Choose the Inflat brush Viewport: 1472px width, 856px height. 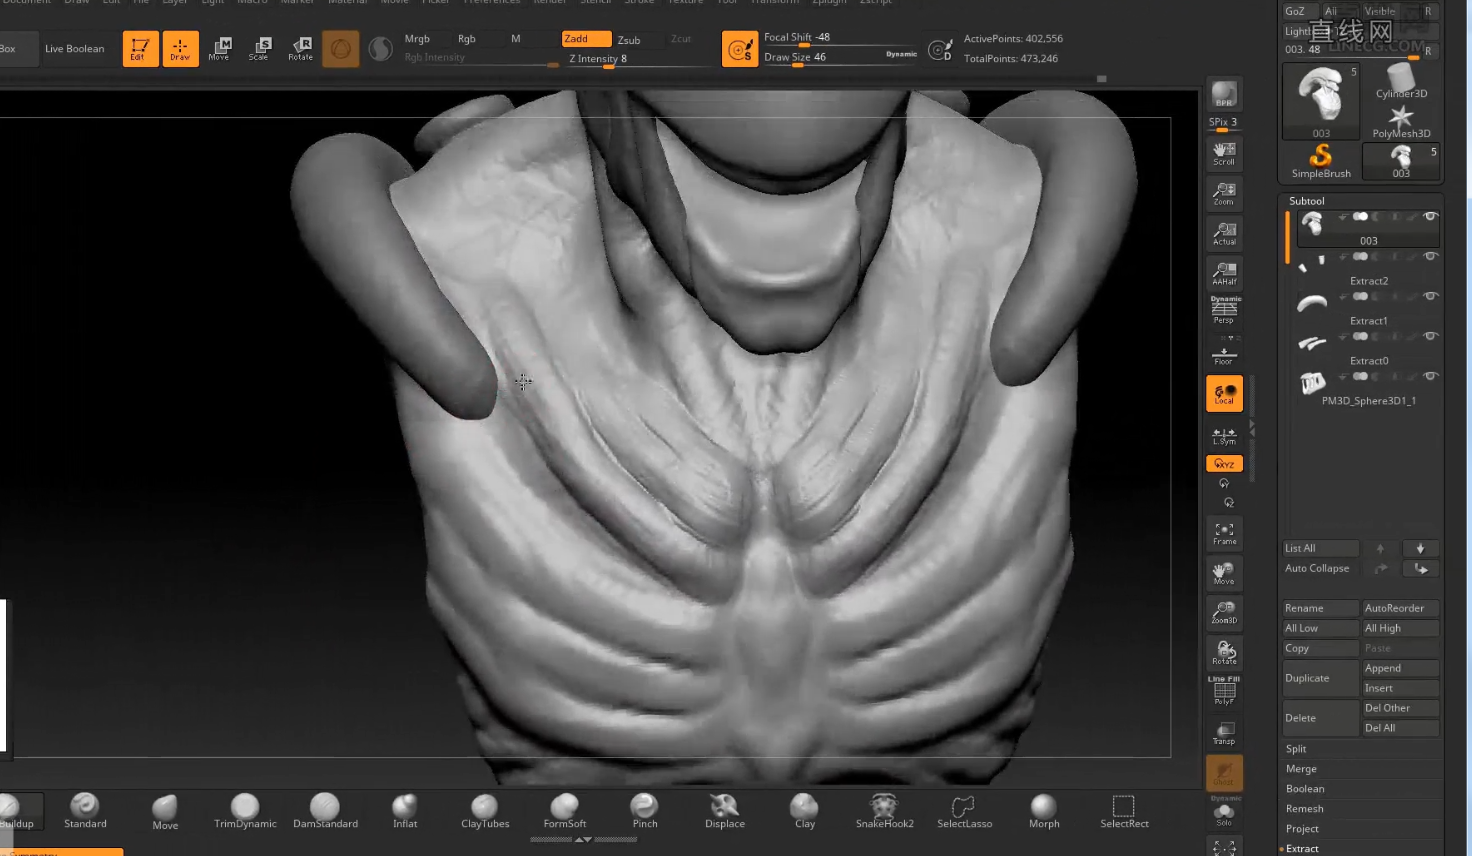[x=405, y=811]
